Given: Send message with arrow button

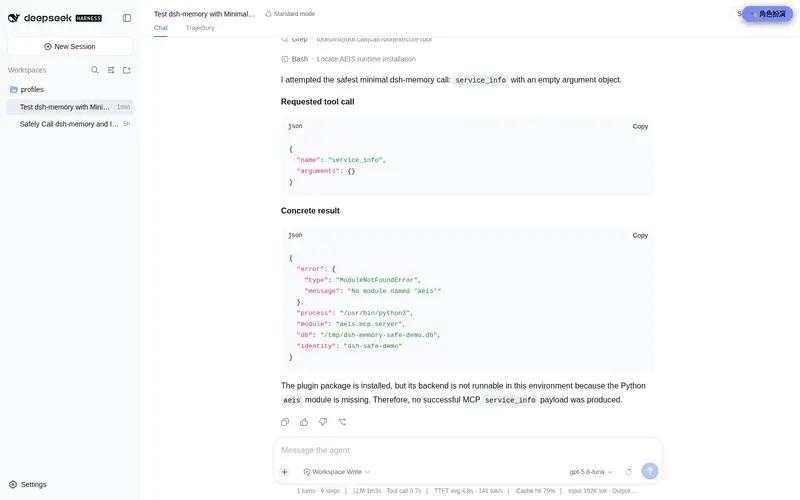Looking at the screenshot, I should 649,471.
